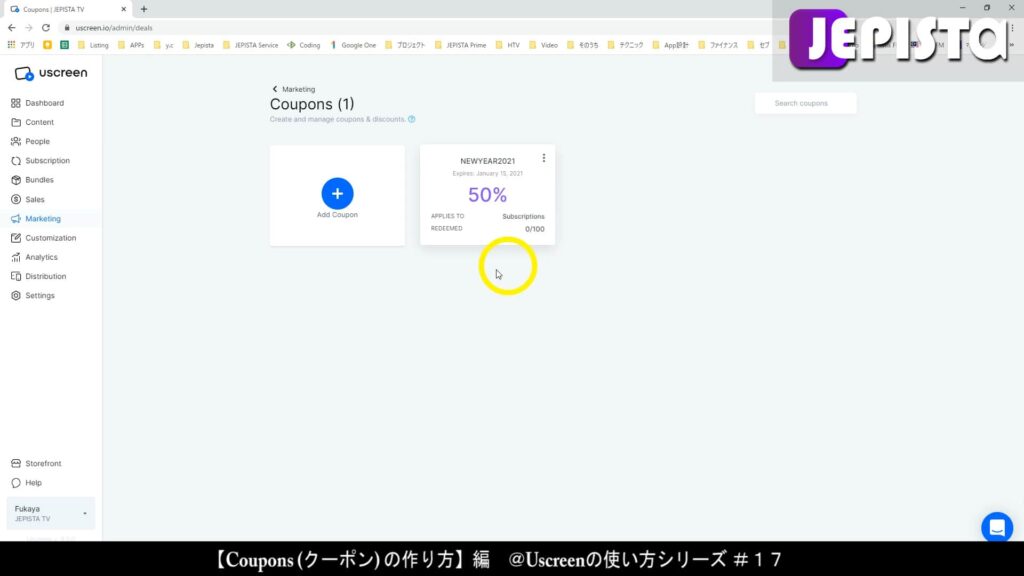Open Subscription menu item
The height and width of the screenshot is (576, 1024).
point(47,161)
